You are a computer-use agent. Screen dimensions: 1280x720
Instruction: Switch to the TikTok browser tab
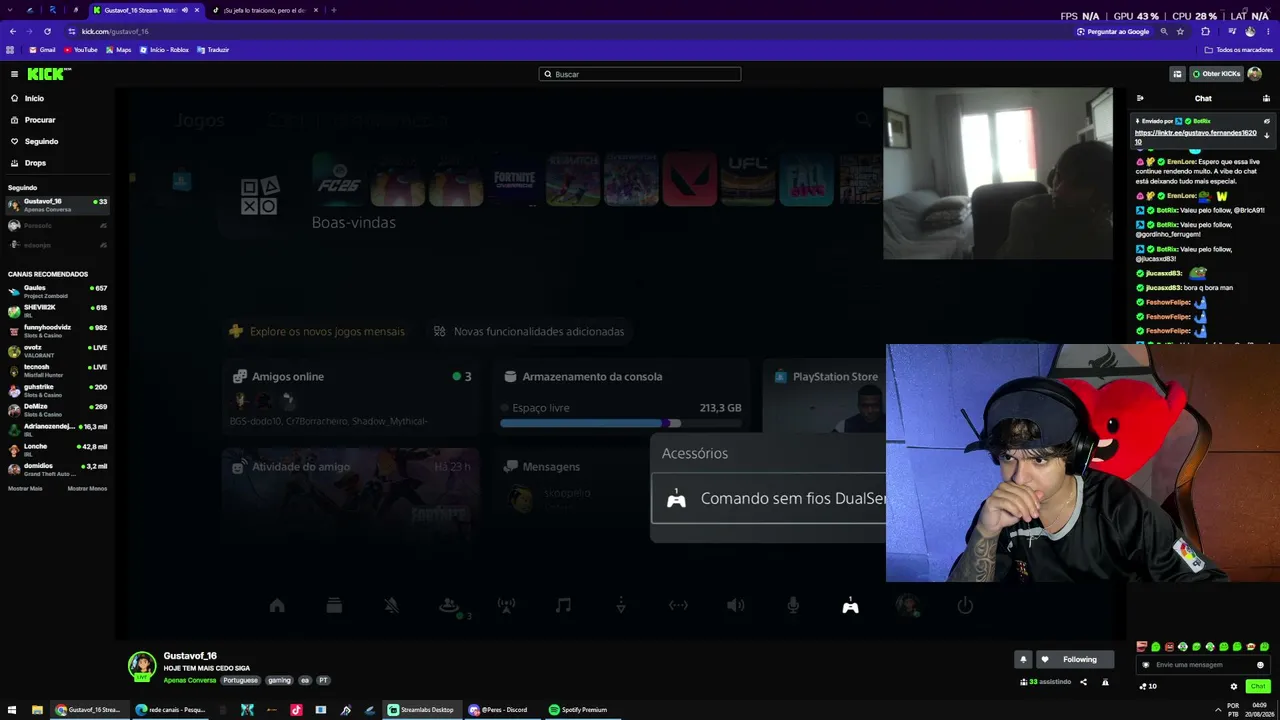point(265,10)
